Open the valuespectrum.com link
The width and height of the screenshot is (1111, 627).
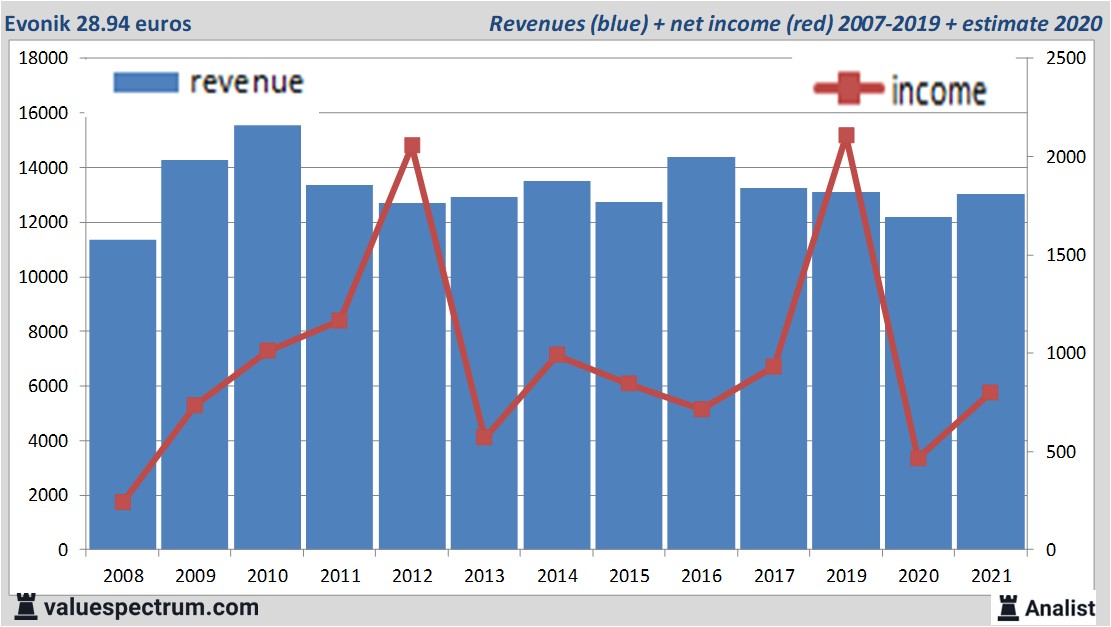(152, 607)
